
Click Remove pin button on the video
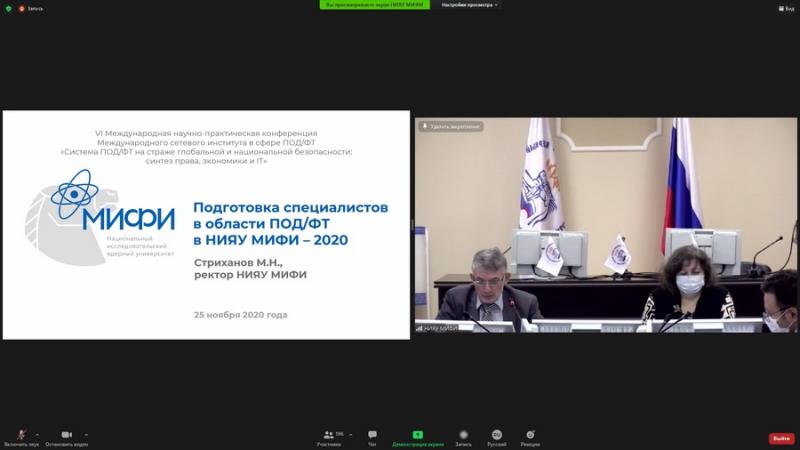451,127
